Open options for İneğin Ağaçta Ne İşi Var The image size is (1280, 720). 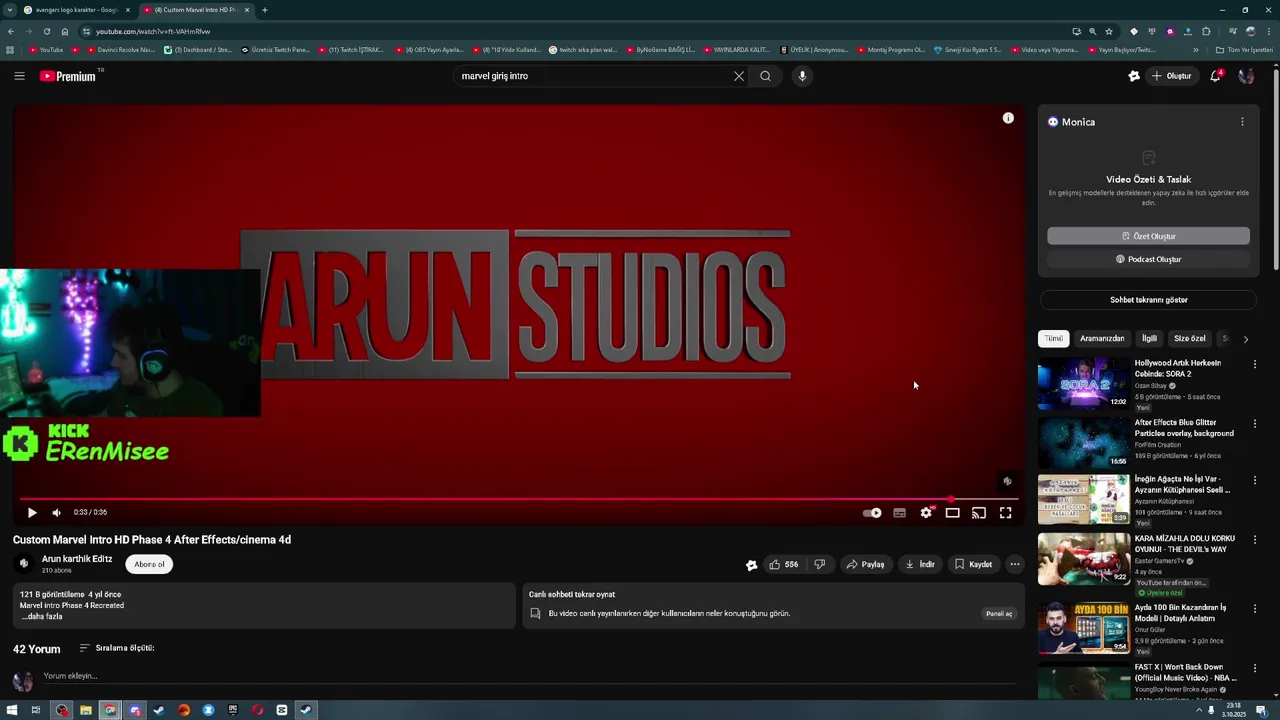(x=1255, y=481)
